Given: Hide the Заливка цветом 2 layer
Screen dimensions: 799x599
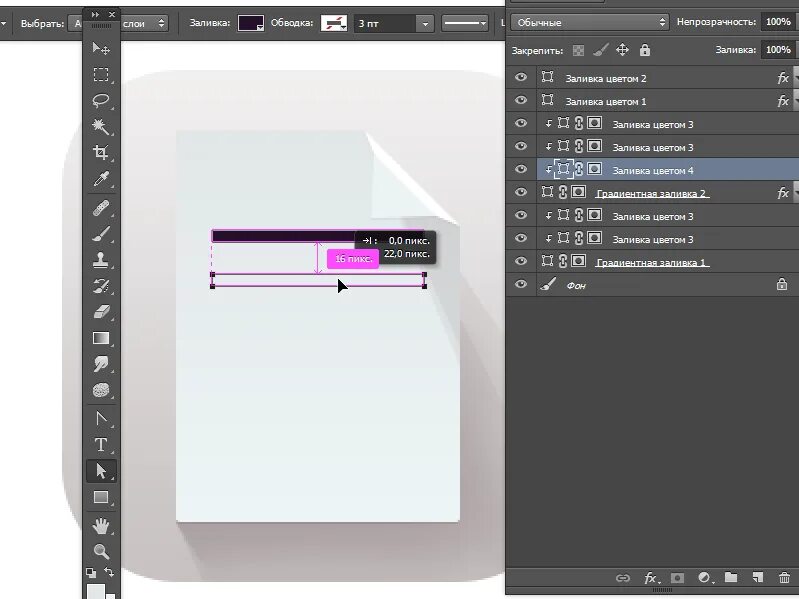Looking at the screenshot, I should pyautogui.click(x=521, y=77).
